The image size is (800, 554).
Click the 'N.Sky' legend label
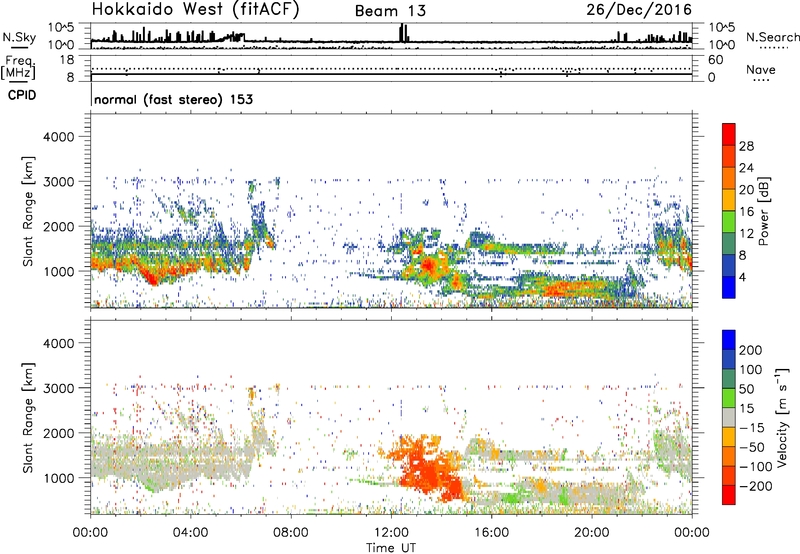pyautogui.click(x=19, y=37)
